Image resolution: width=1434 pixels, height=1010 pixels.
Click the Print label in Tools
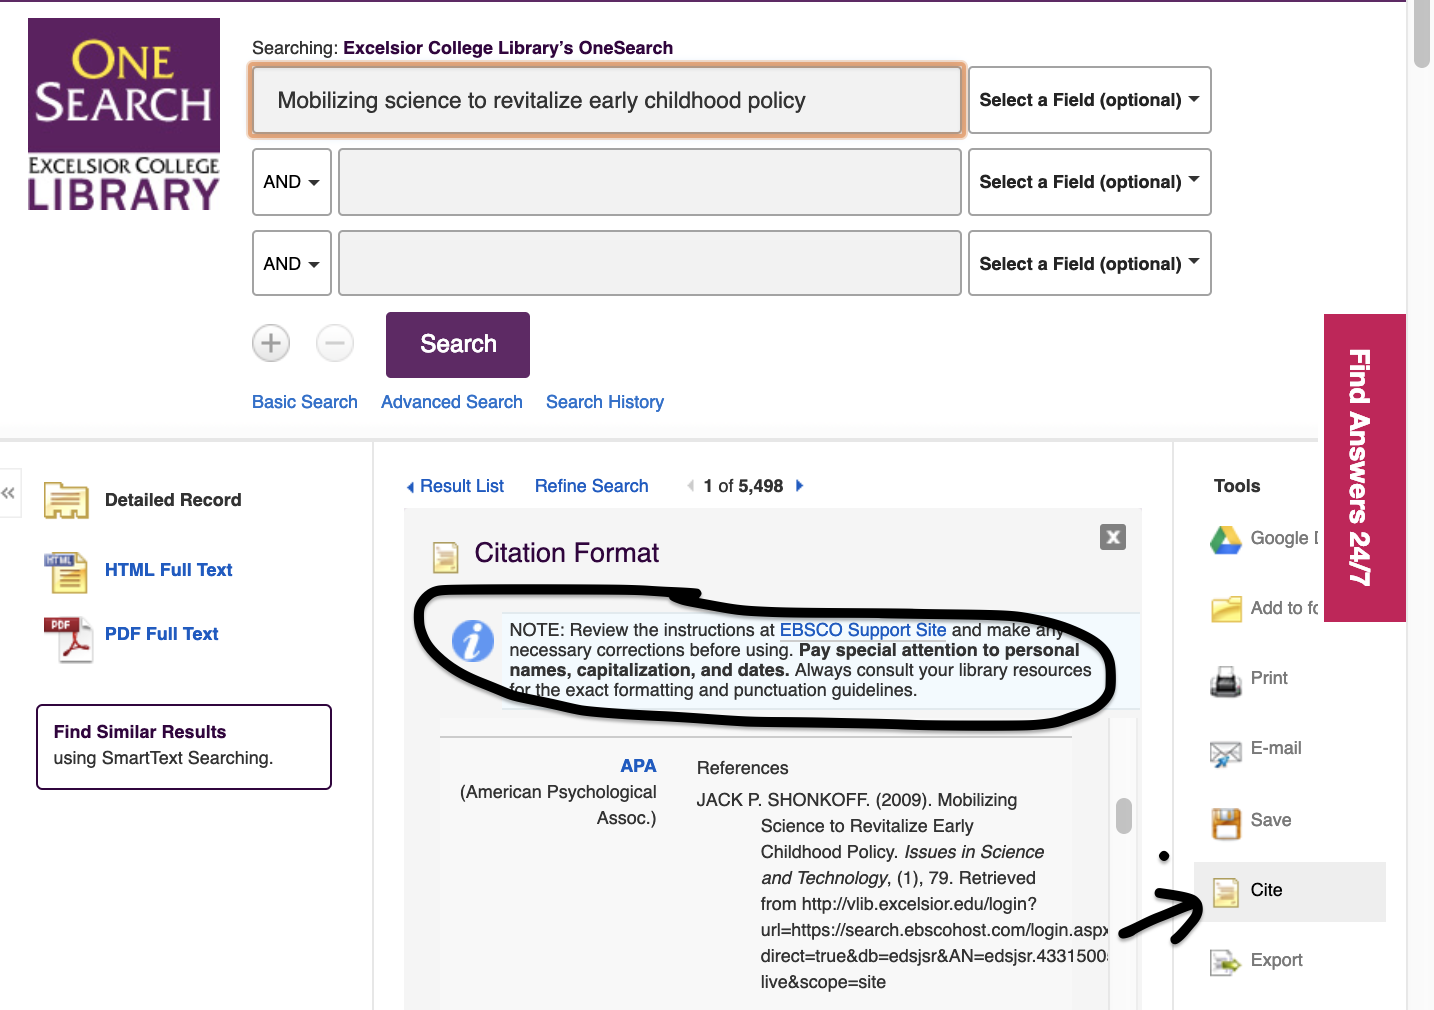point(1269,678)
